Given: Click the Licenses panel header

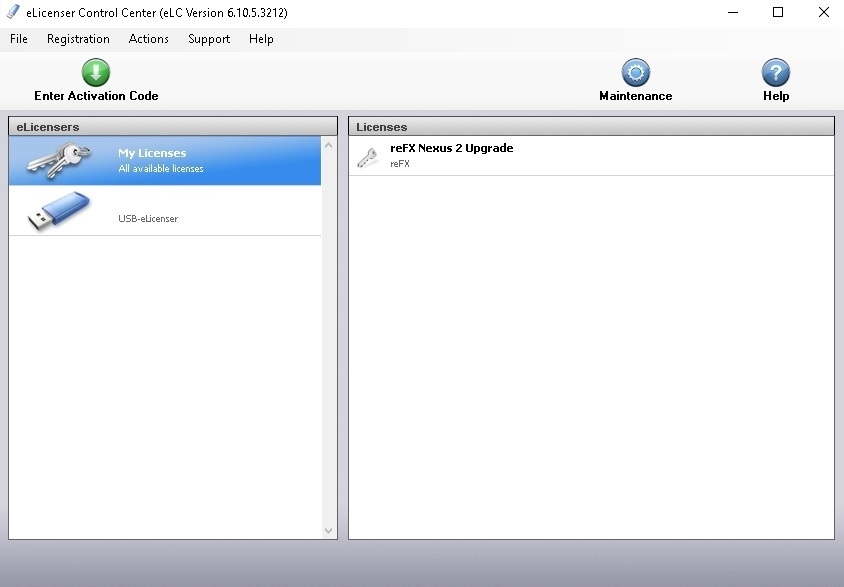Looking at the screenshot, I should [591, 127].
